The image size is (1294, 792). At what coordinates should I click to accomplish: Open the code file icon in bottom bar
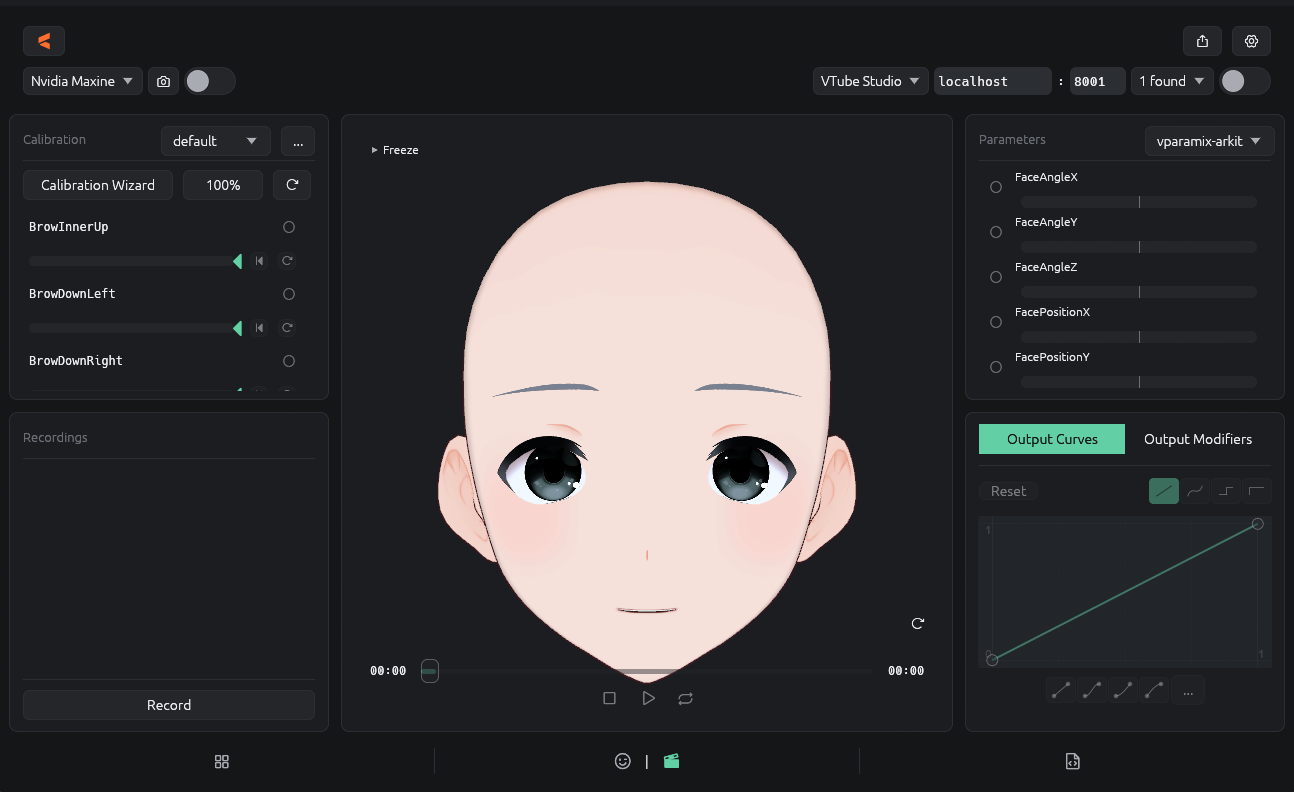pyautogui.click(x=1072, y=761)
